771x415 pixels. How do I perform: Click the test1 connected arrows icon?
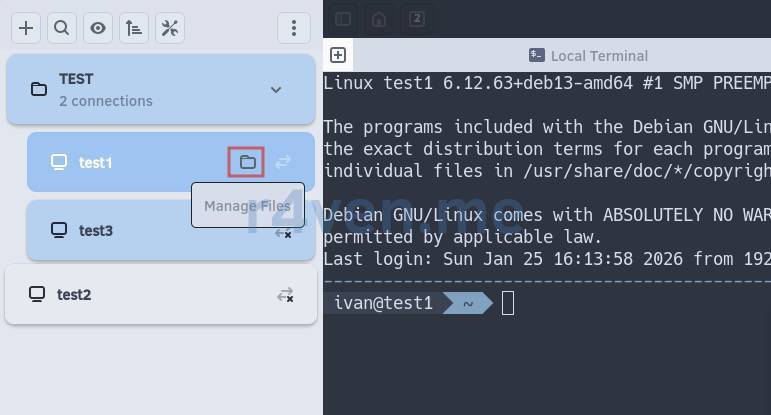(x=284, y=162)
